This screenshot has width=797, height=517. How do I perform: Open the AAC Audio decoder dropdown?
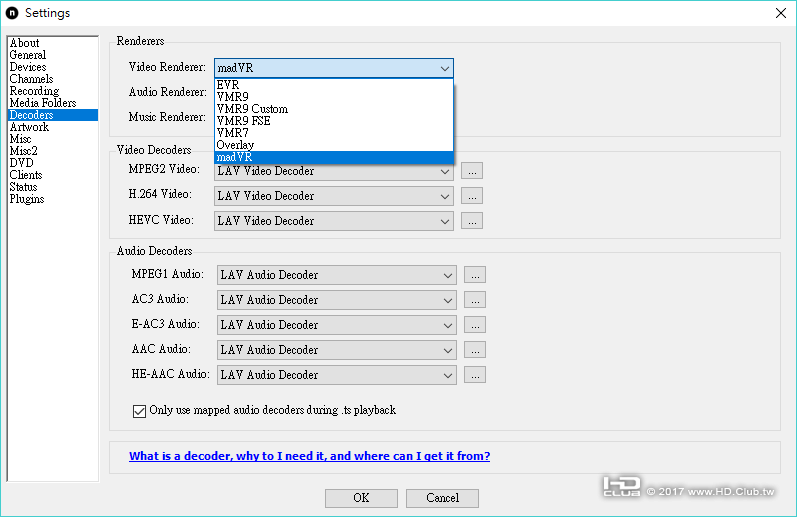pyautogui.click(x=336, y=350)
